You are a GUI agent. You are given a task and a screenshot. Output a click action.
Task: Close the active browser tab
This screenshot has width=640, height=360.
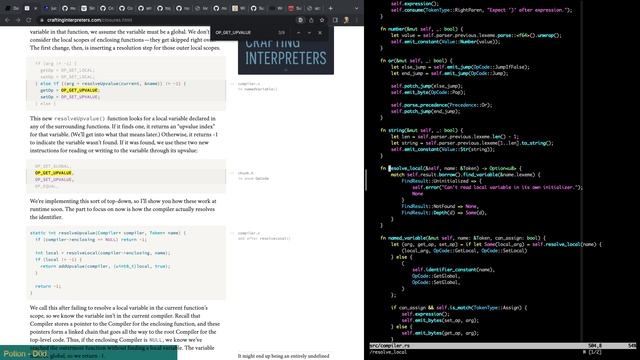tap(36, 8)
